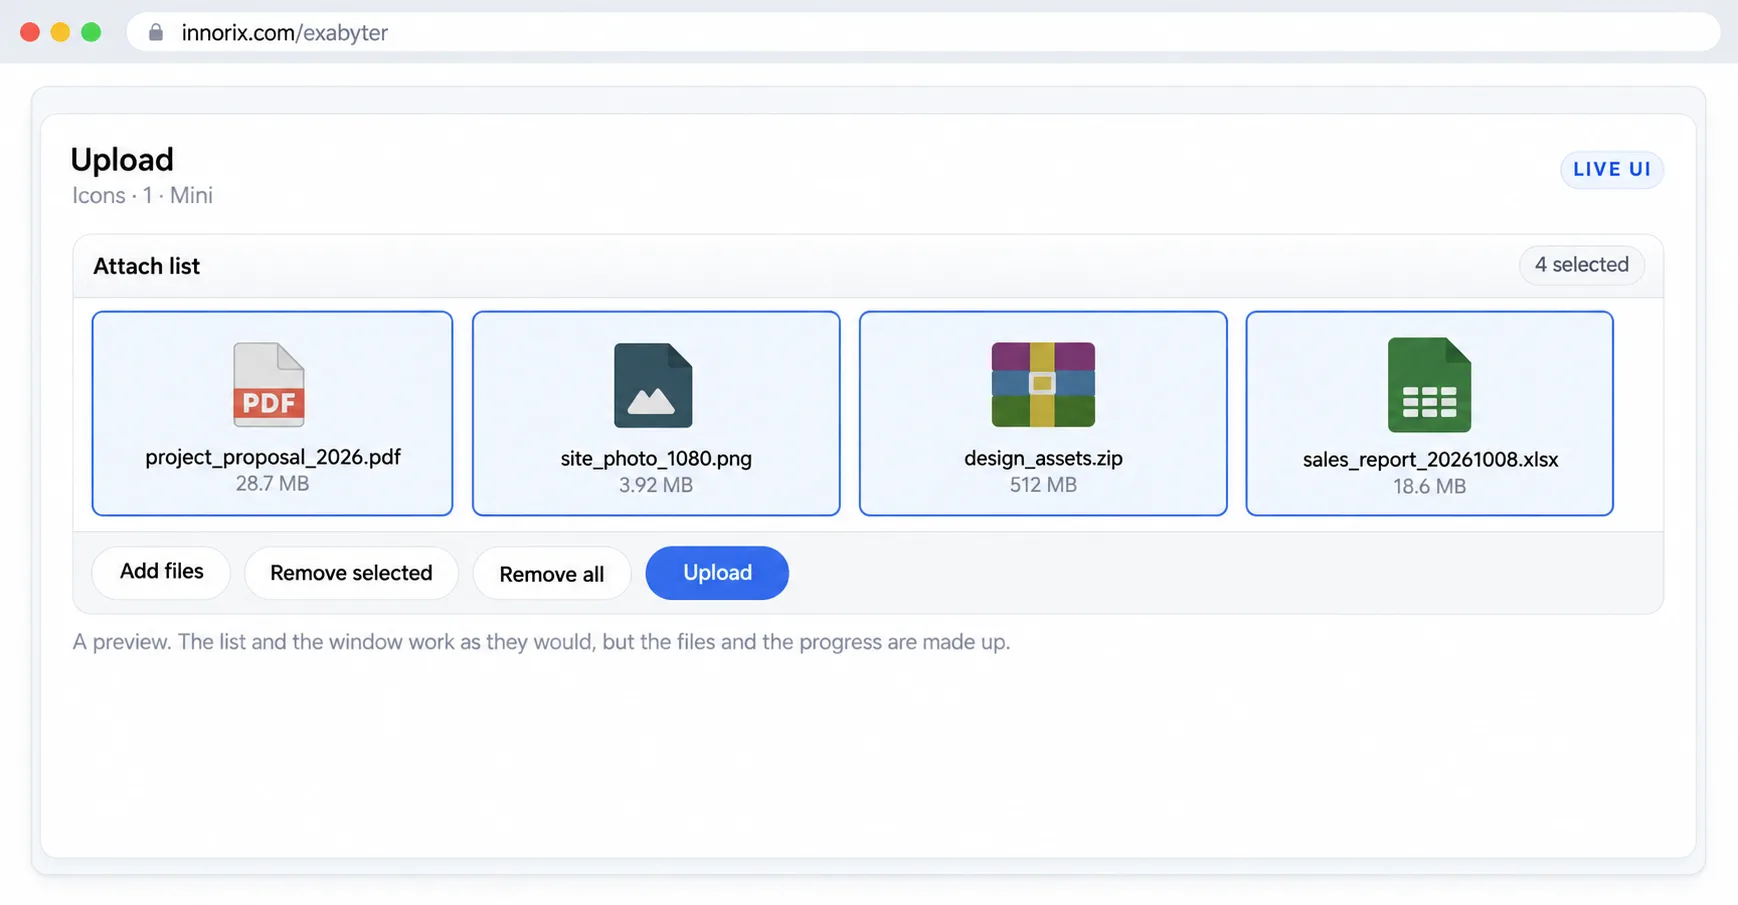The width and height of the screenshot is (1738, 905).
Task: Start the Upload with blue button
Action: click(x=717, y=573)
